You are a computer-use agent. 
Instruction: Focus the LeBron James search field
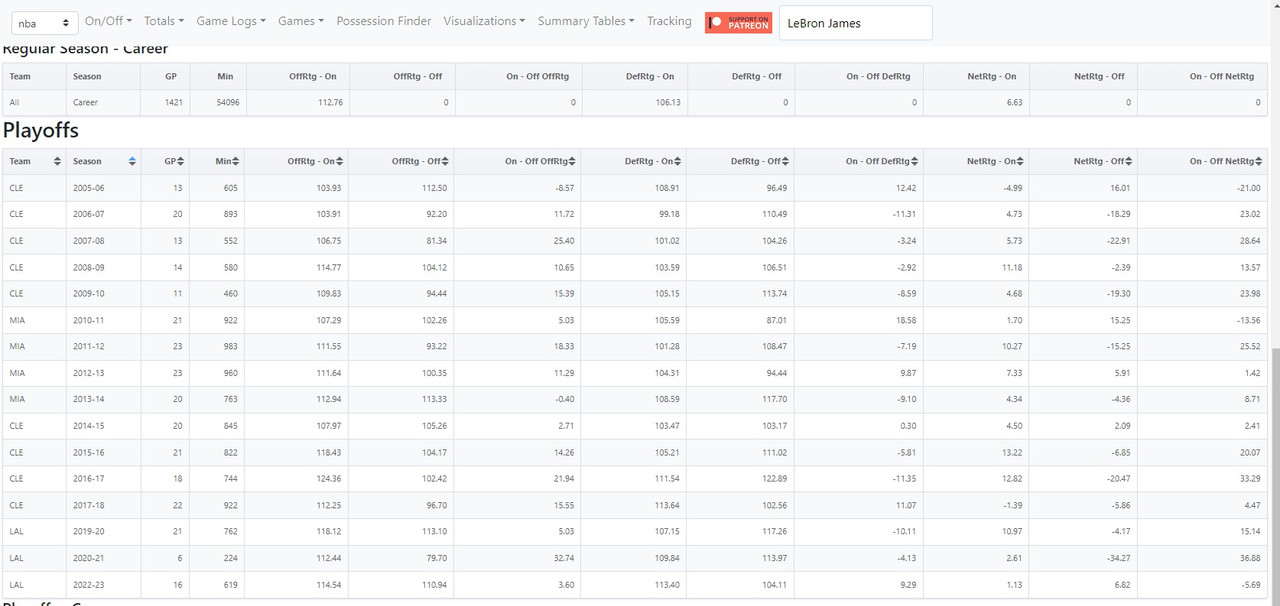(x=855, y=23)
